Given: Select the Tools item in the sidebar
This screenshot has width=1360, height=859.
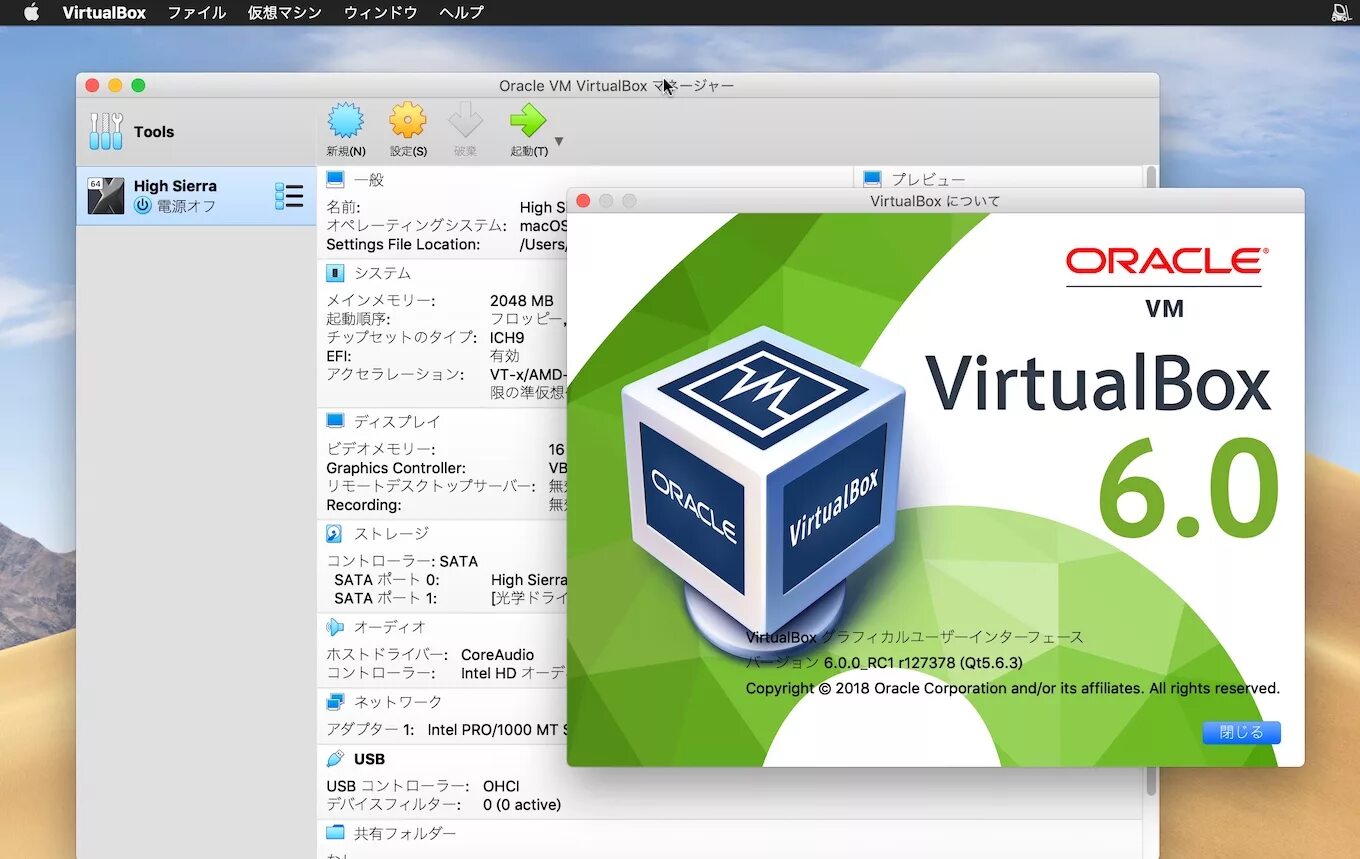Looking at the screenshot, I should point(196,132).
